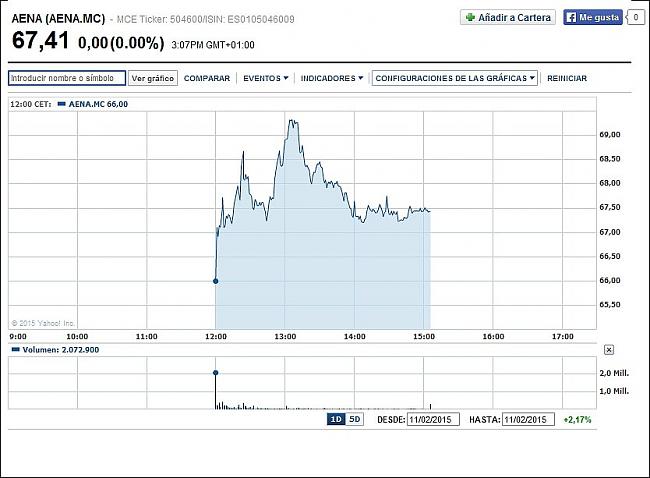Focus the Introducir nombre o símbolo field
Screen dimensions: 650x478
(67, 78)
